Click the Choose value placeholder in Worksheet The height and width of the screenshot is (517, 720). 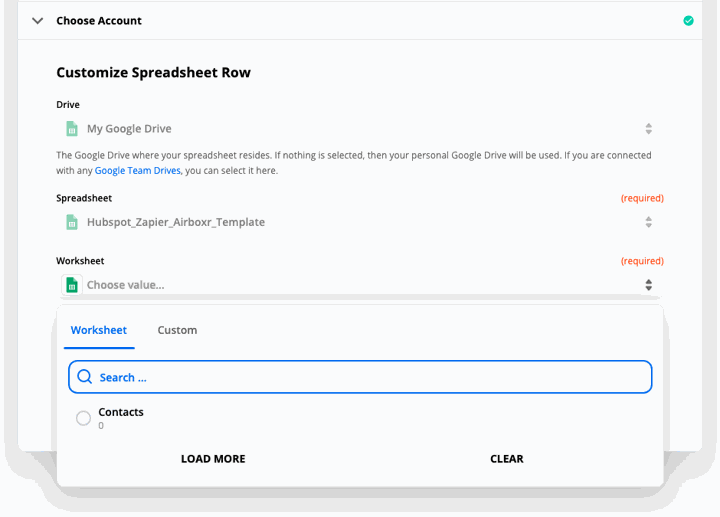coord(125,285)
